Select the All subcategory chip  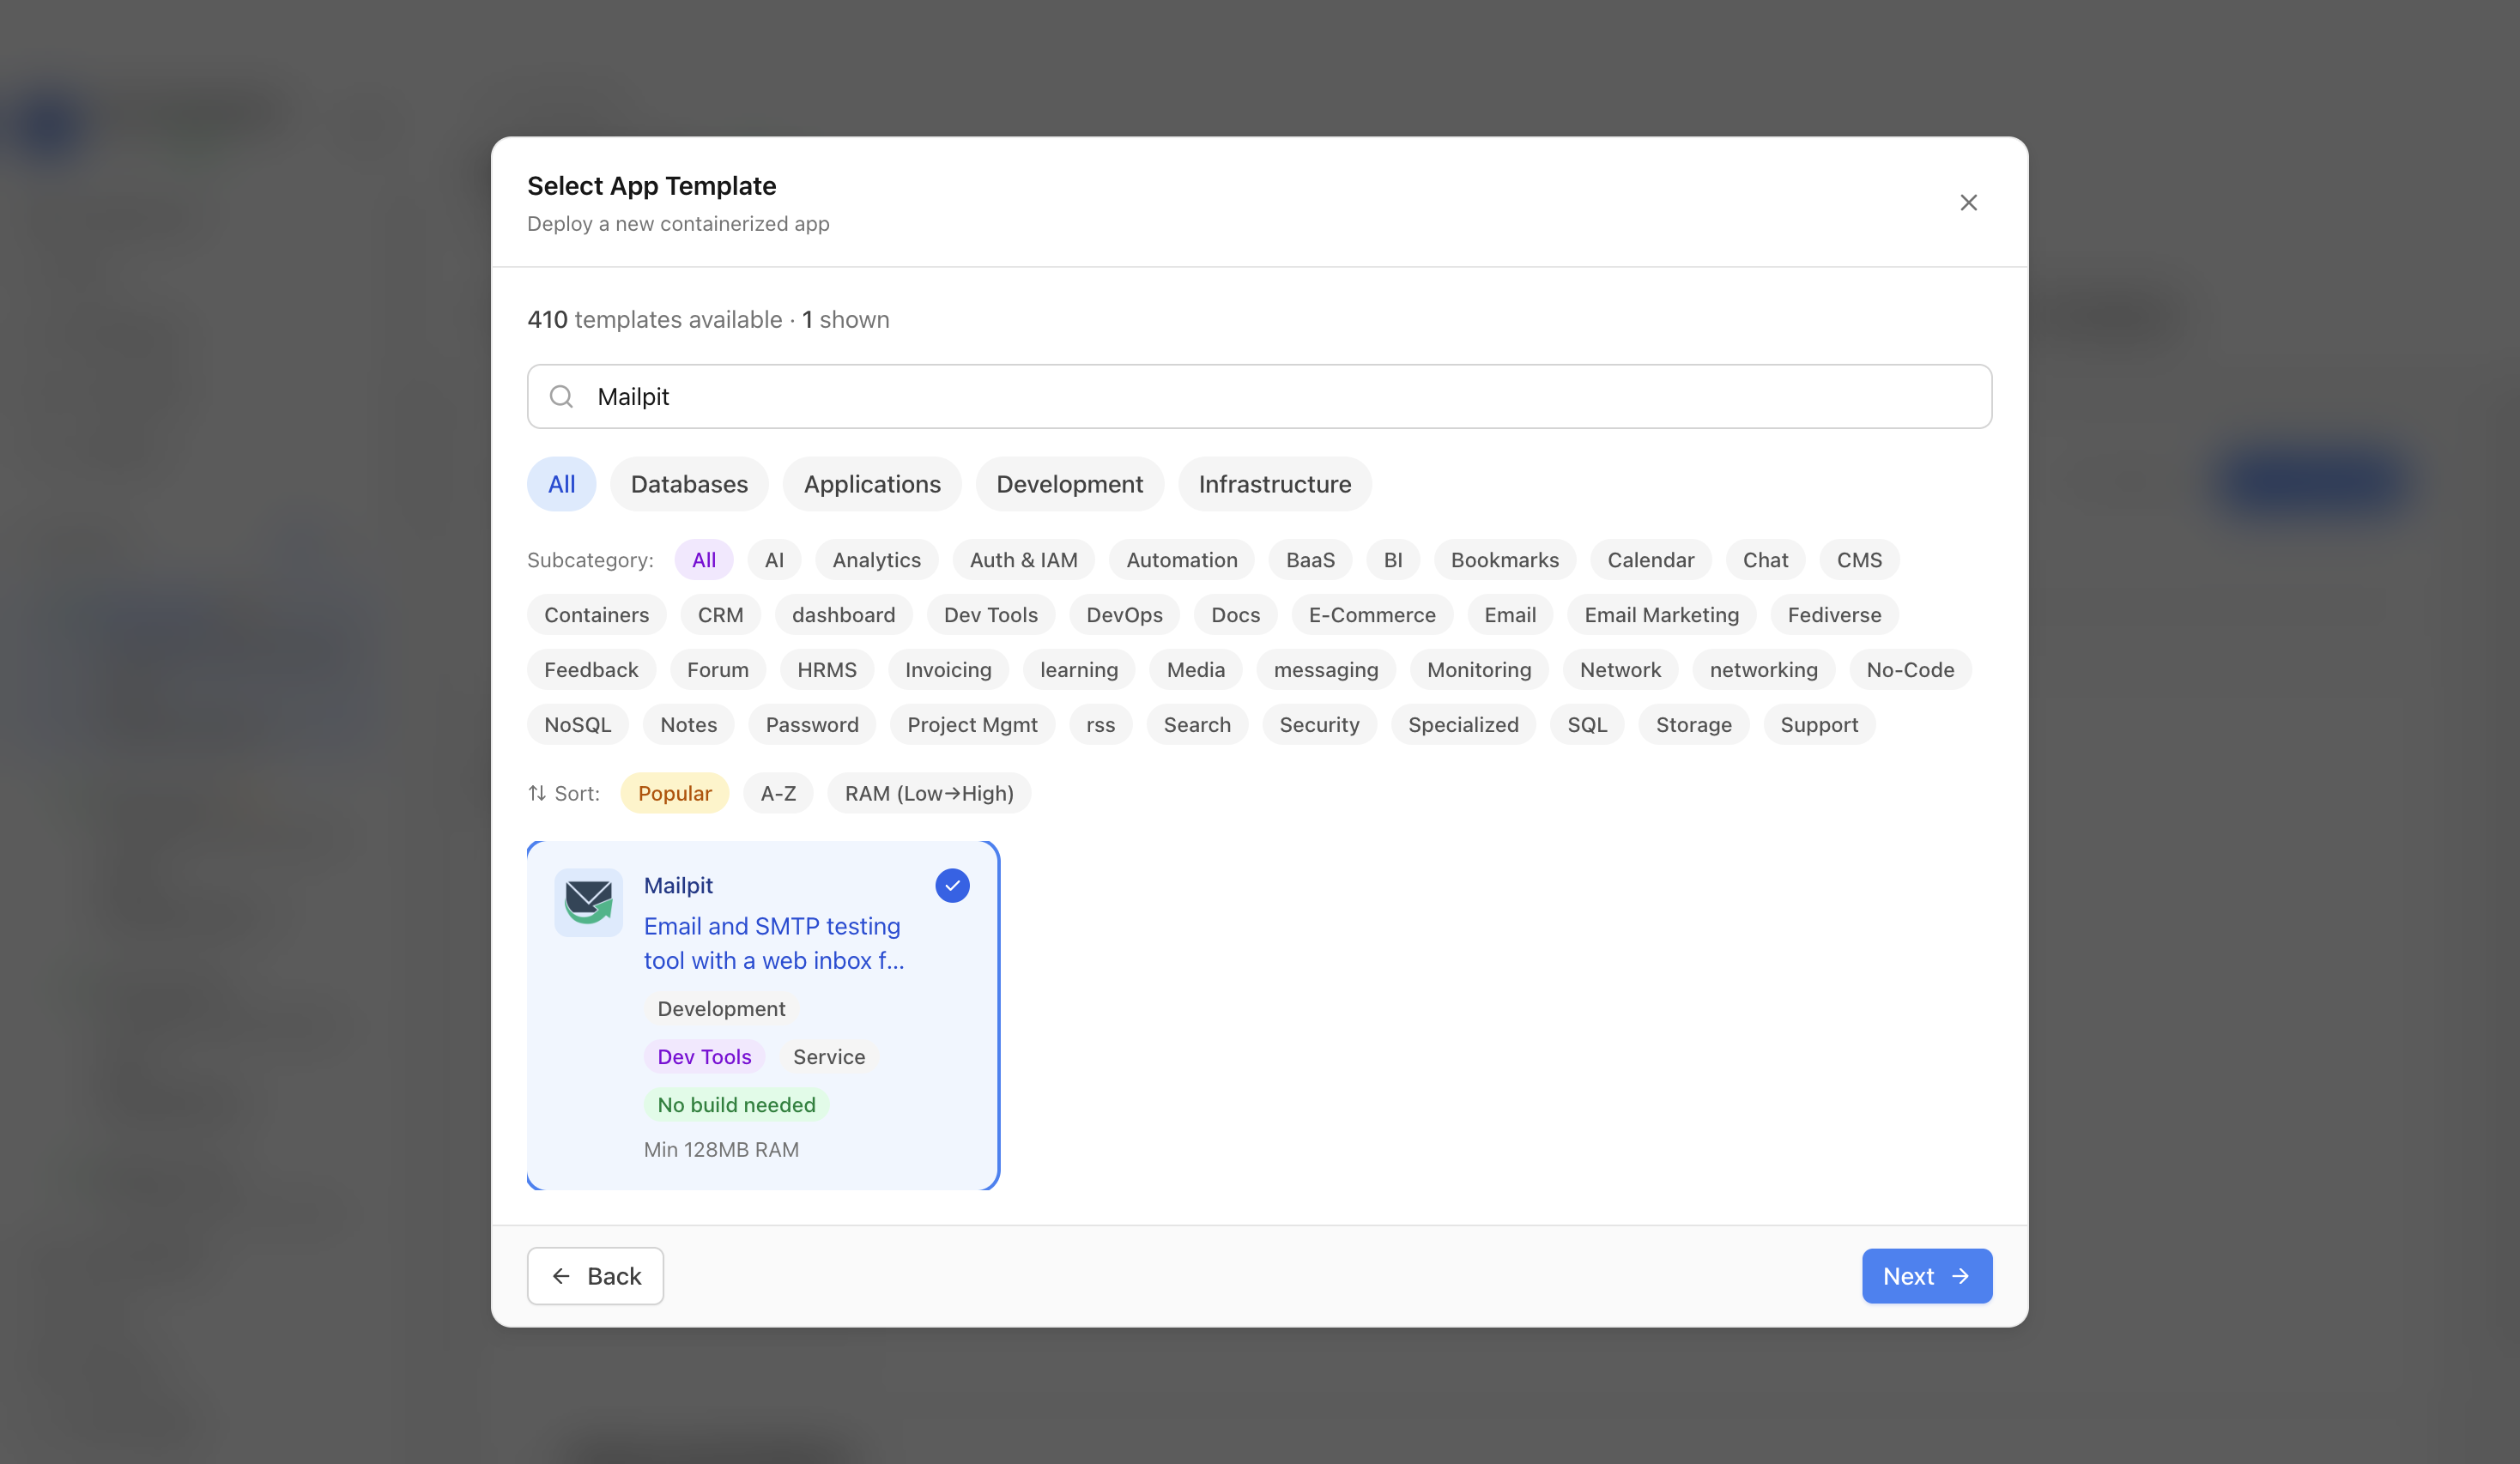pos(704,560)
